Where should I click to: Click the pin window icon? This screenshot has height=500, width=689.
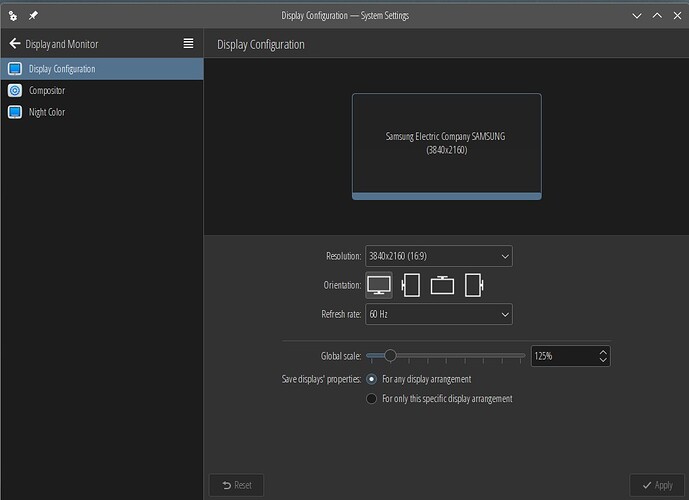[33, 16]
